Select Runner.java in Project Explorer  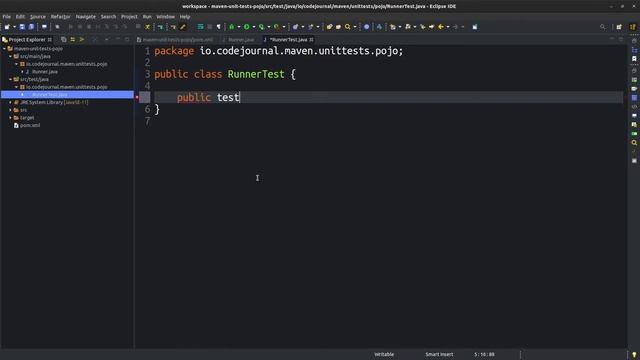(x=44, y=72)
